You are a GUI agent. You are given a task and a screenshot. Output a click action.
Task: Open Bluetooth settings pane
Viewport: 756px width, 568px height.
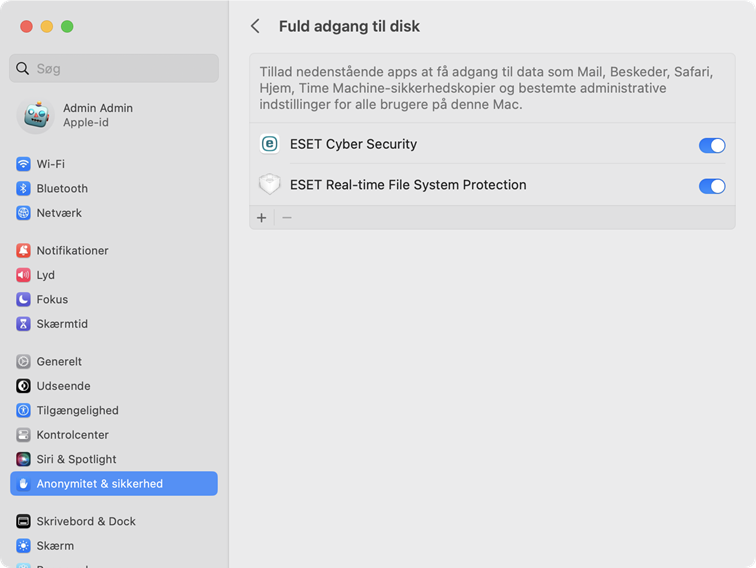point(114,189)
